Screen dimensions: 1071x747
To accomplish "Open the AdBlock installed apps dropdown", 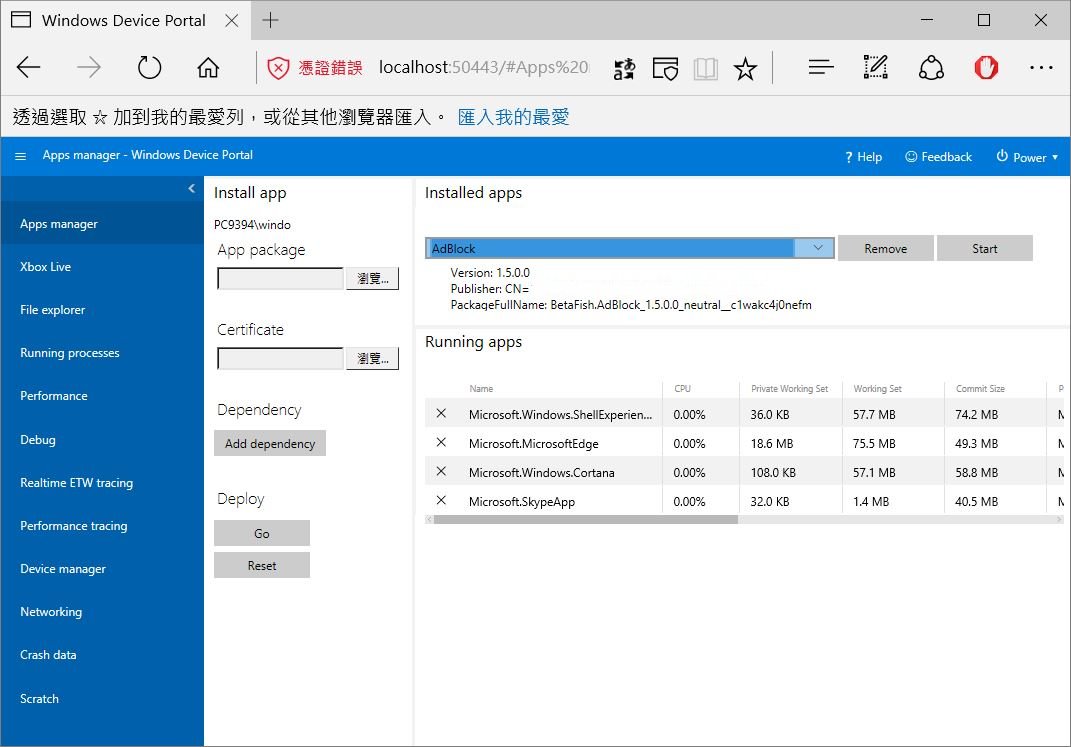I will coord(630,249).
